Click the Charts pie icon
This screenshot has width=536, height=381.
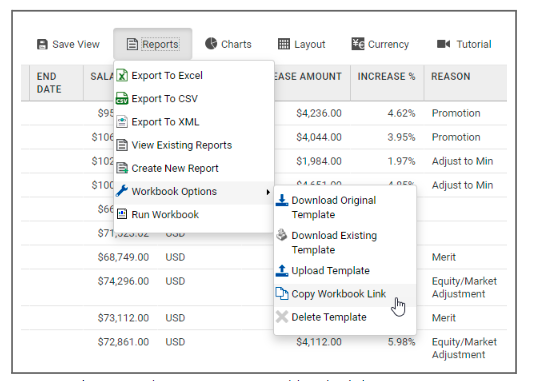(x=211, y=44)
